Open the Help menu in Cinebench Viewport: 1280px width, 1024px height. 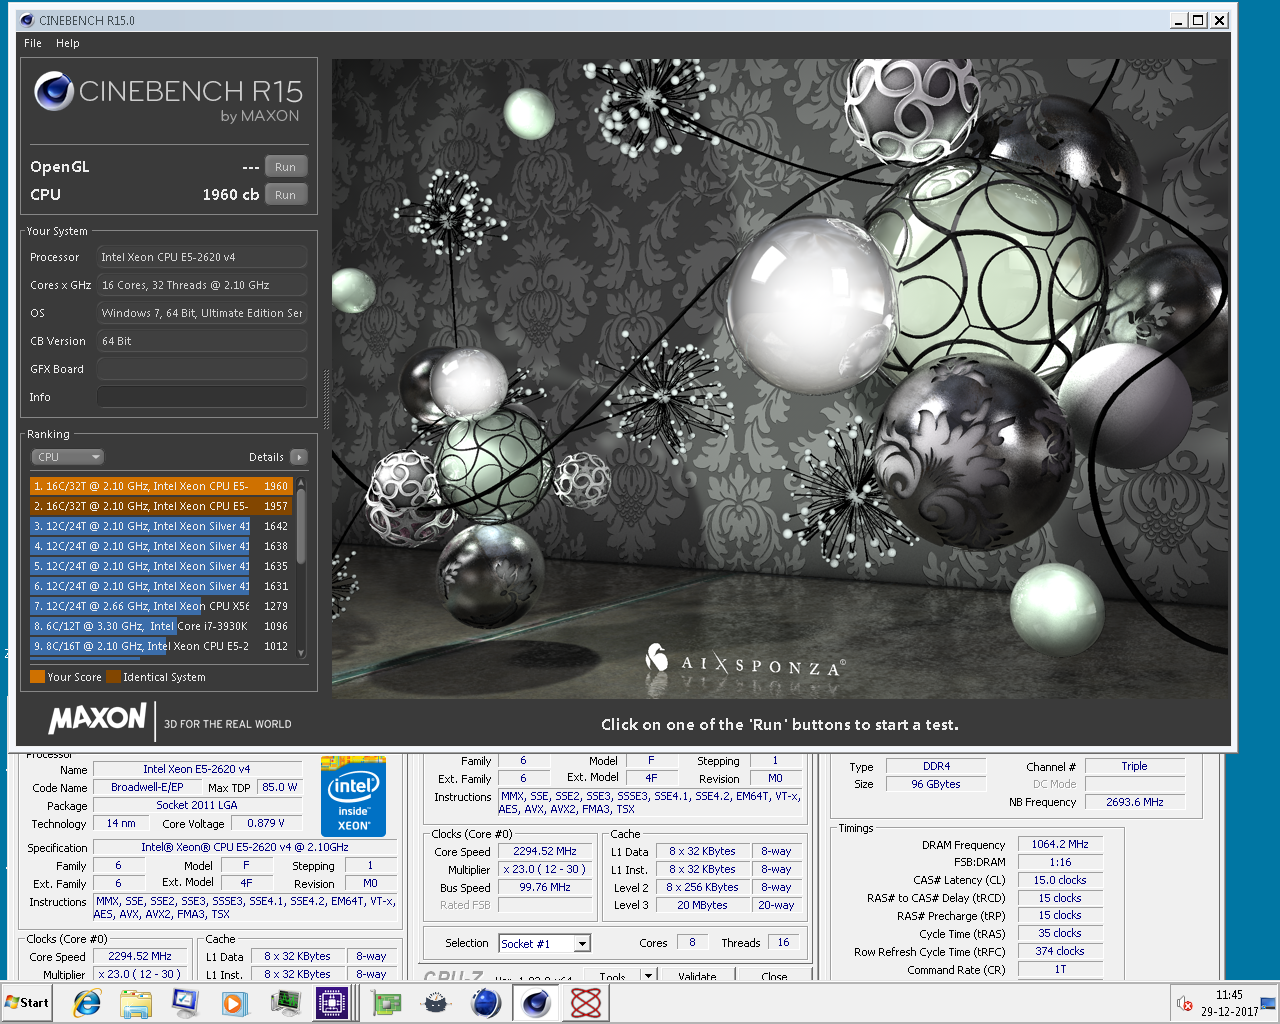(68, 43)
